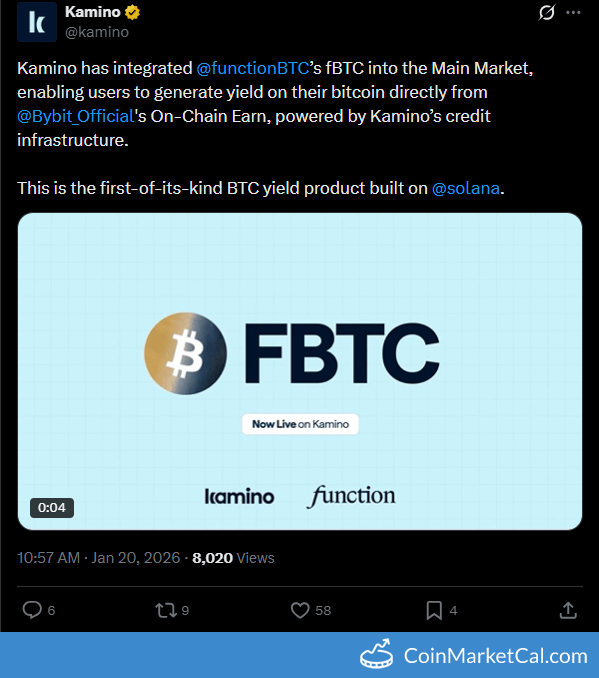Open the @Bybit_Official mention link

(76, 116)
